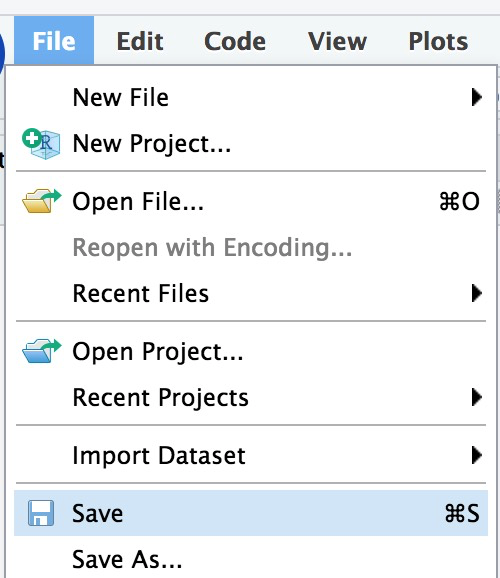Expand the Recent Files submenu arrow

click(x=476, y=293)
